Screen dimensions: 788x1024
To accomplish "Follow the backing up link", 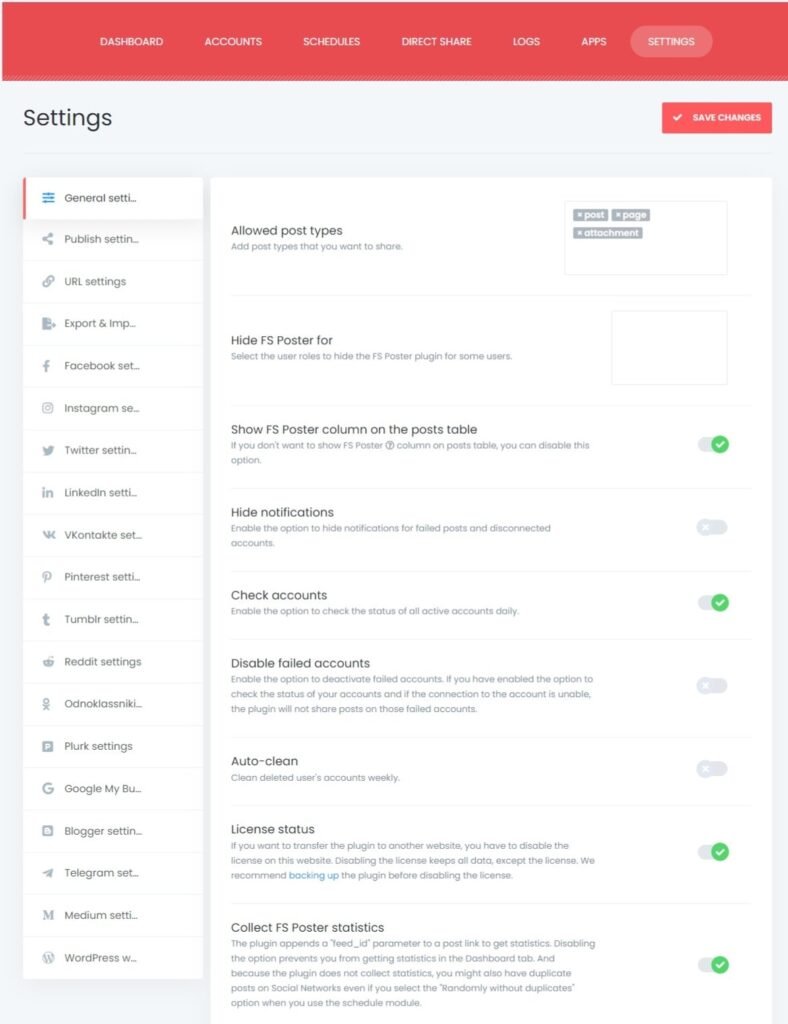I will tap(313, 875).
